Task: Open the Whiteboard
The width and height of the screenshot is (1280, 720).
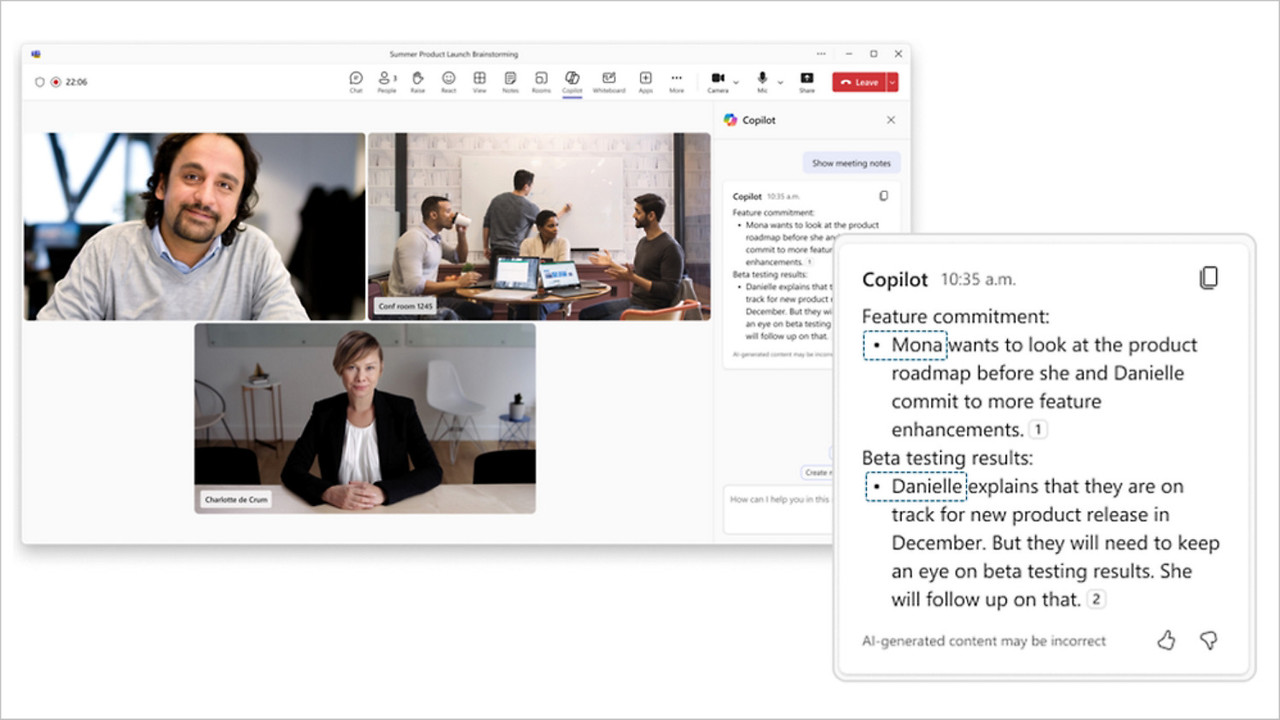Action: [609, 82]
